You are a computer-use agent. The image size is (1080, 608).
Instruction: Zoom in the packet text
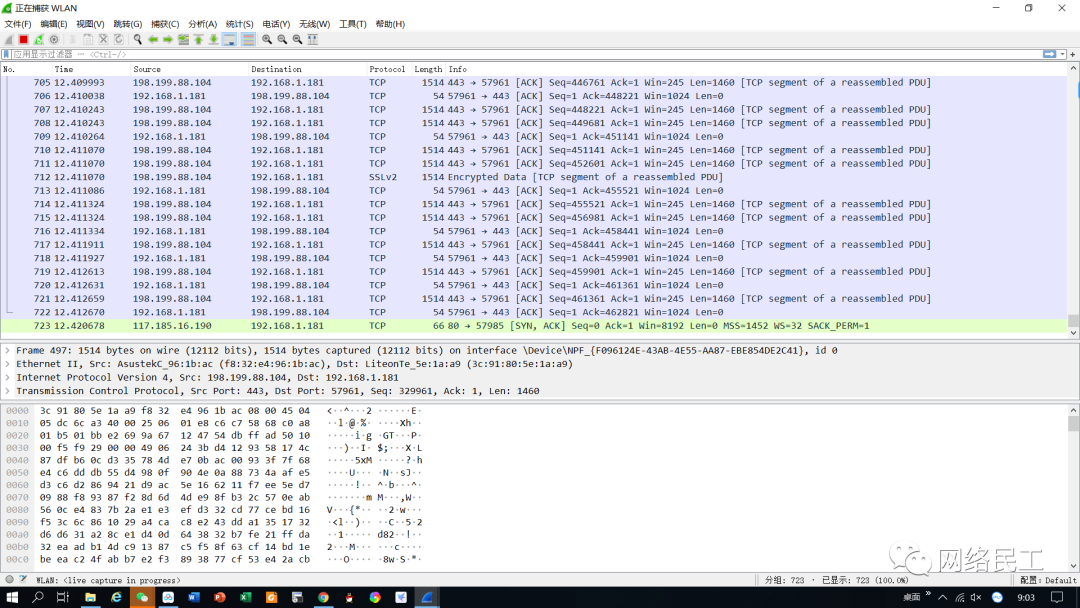click(x=267, y=39)
